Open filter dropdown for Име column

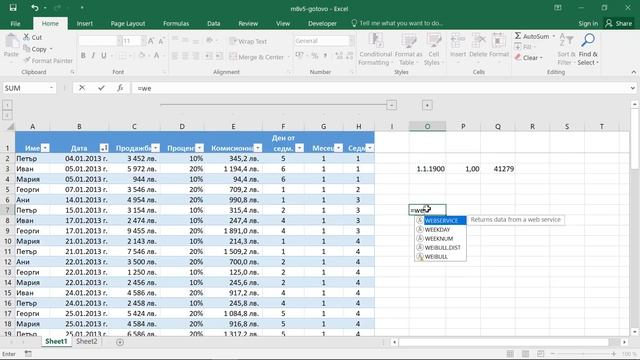[45, 148]
